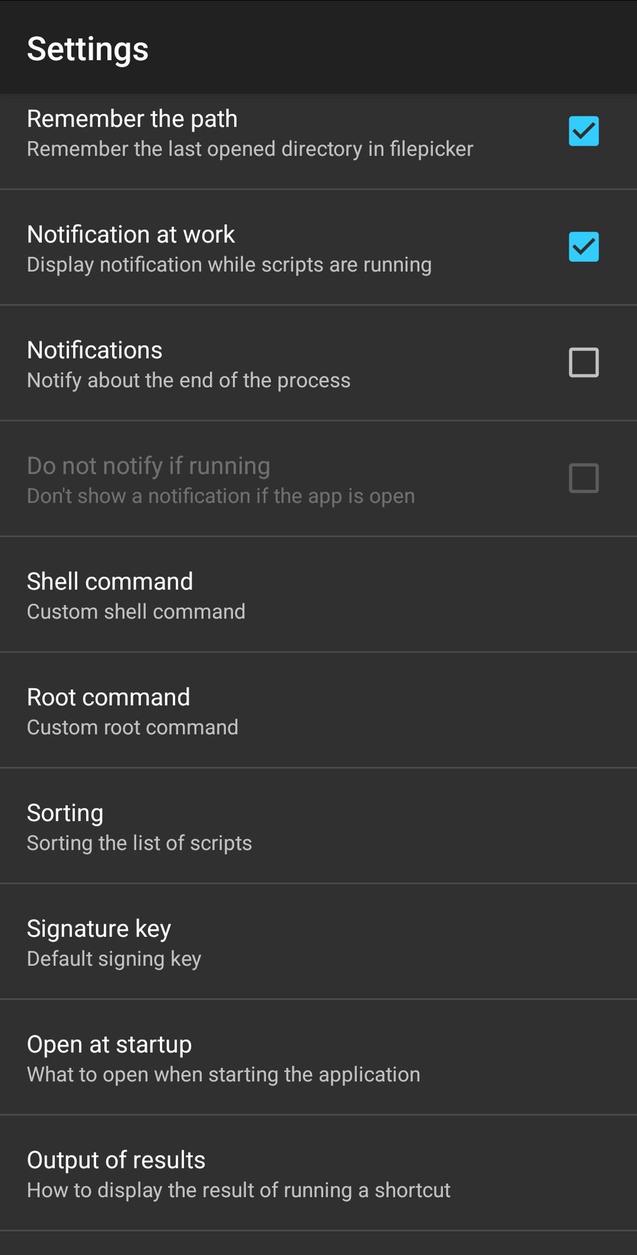Viewport: 637px width, 1255px height.
Task: Enable Notifications about end of process
Action: (x=583, y=362)
